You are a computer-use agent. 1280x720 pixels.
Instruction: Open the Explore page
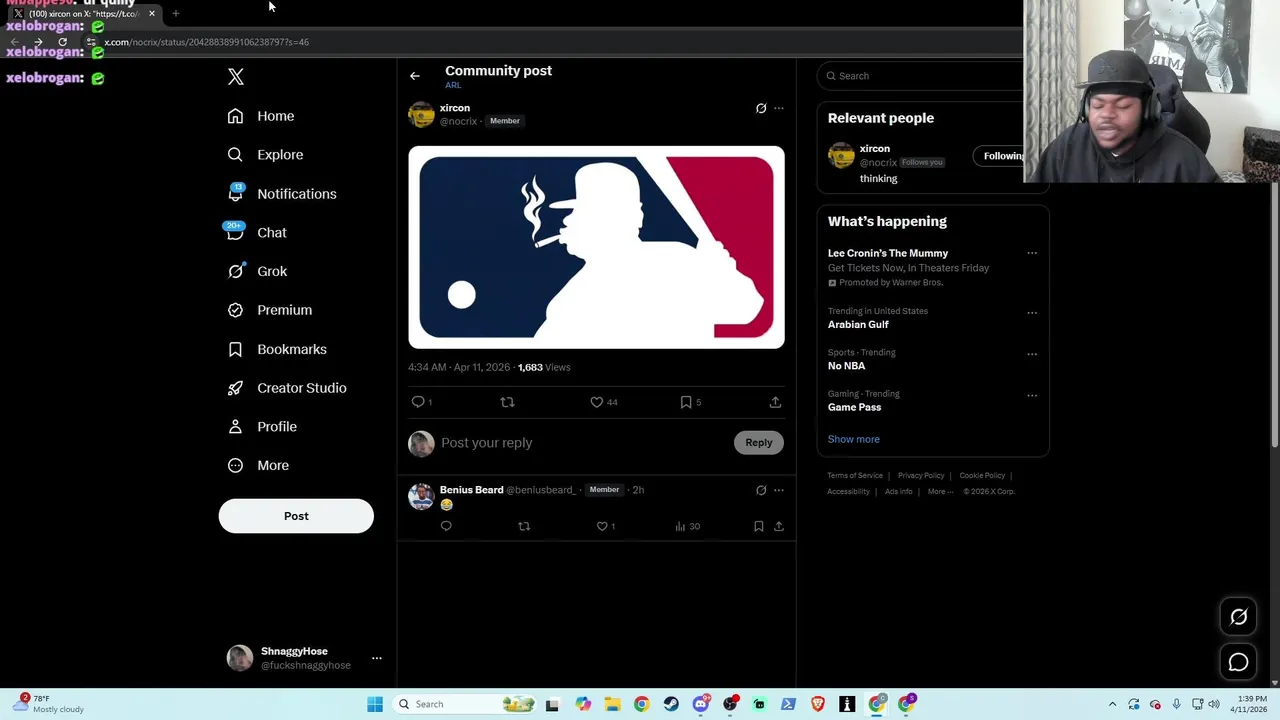point(265,155)
